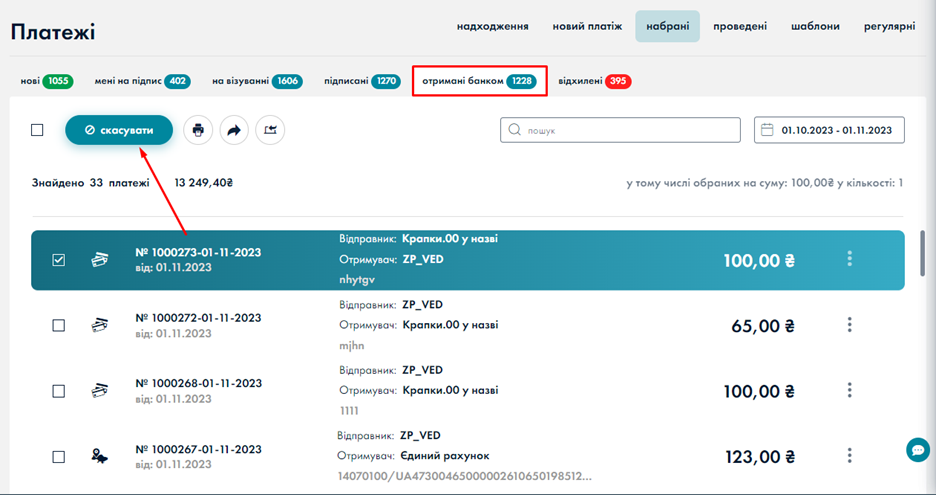
Task: Check the box for payment № 1000268-01-11-2023
Action: tap(58, 391)
